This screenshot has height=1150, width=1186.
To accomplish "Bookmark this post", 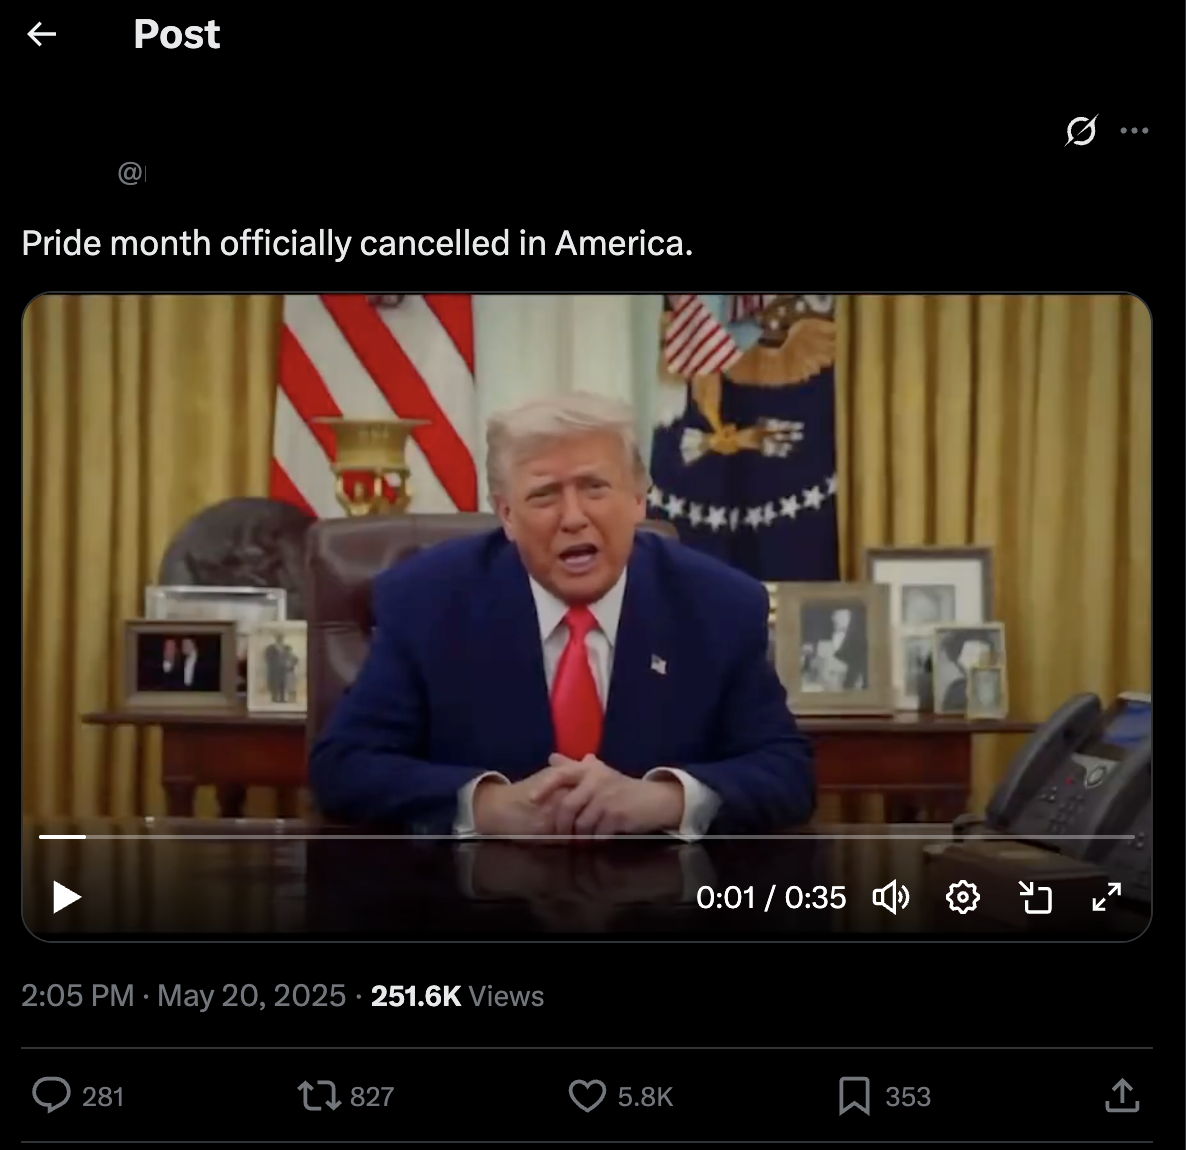I will pyautogui.click(x=854, y=1096).
